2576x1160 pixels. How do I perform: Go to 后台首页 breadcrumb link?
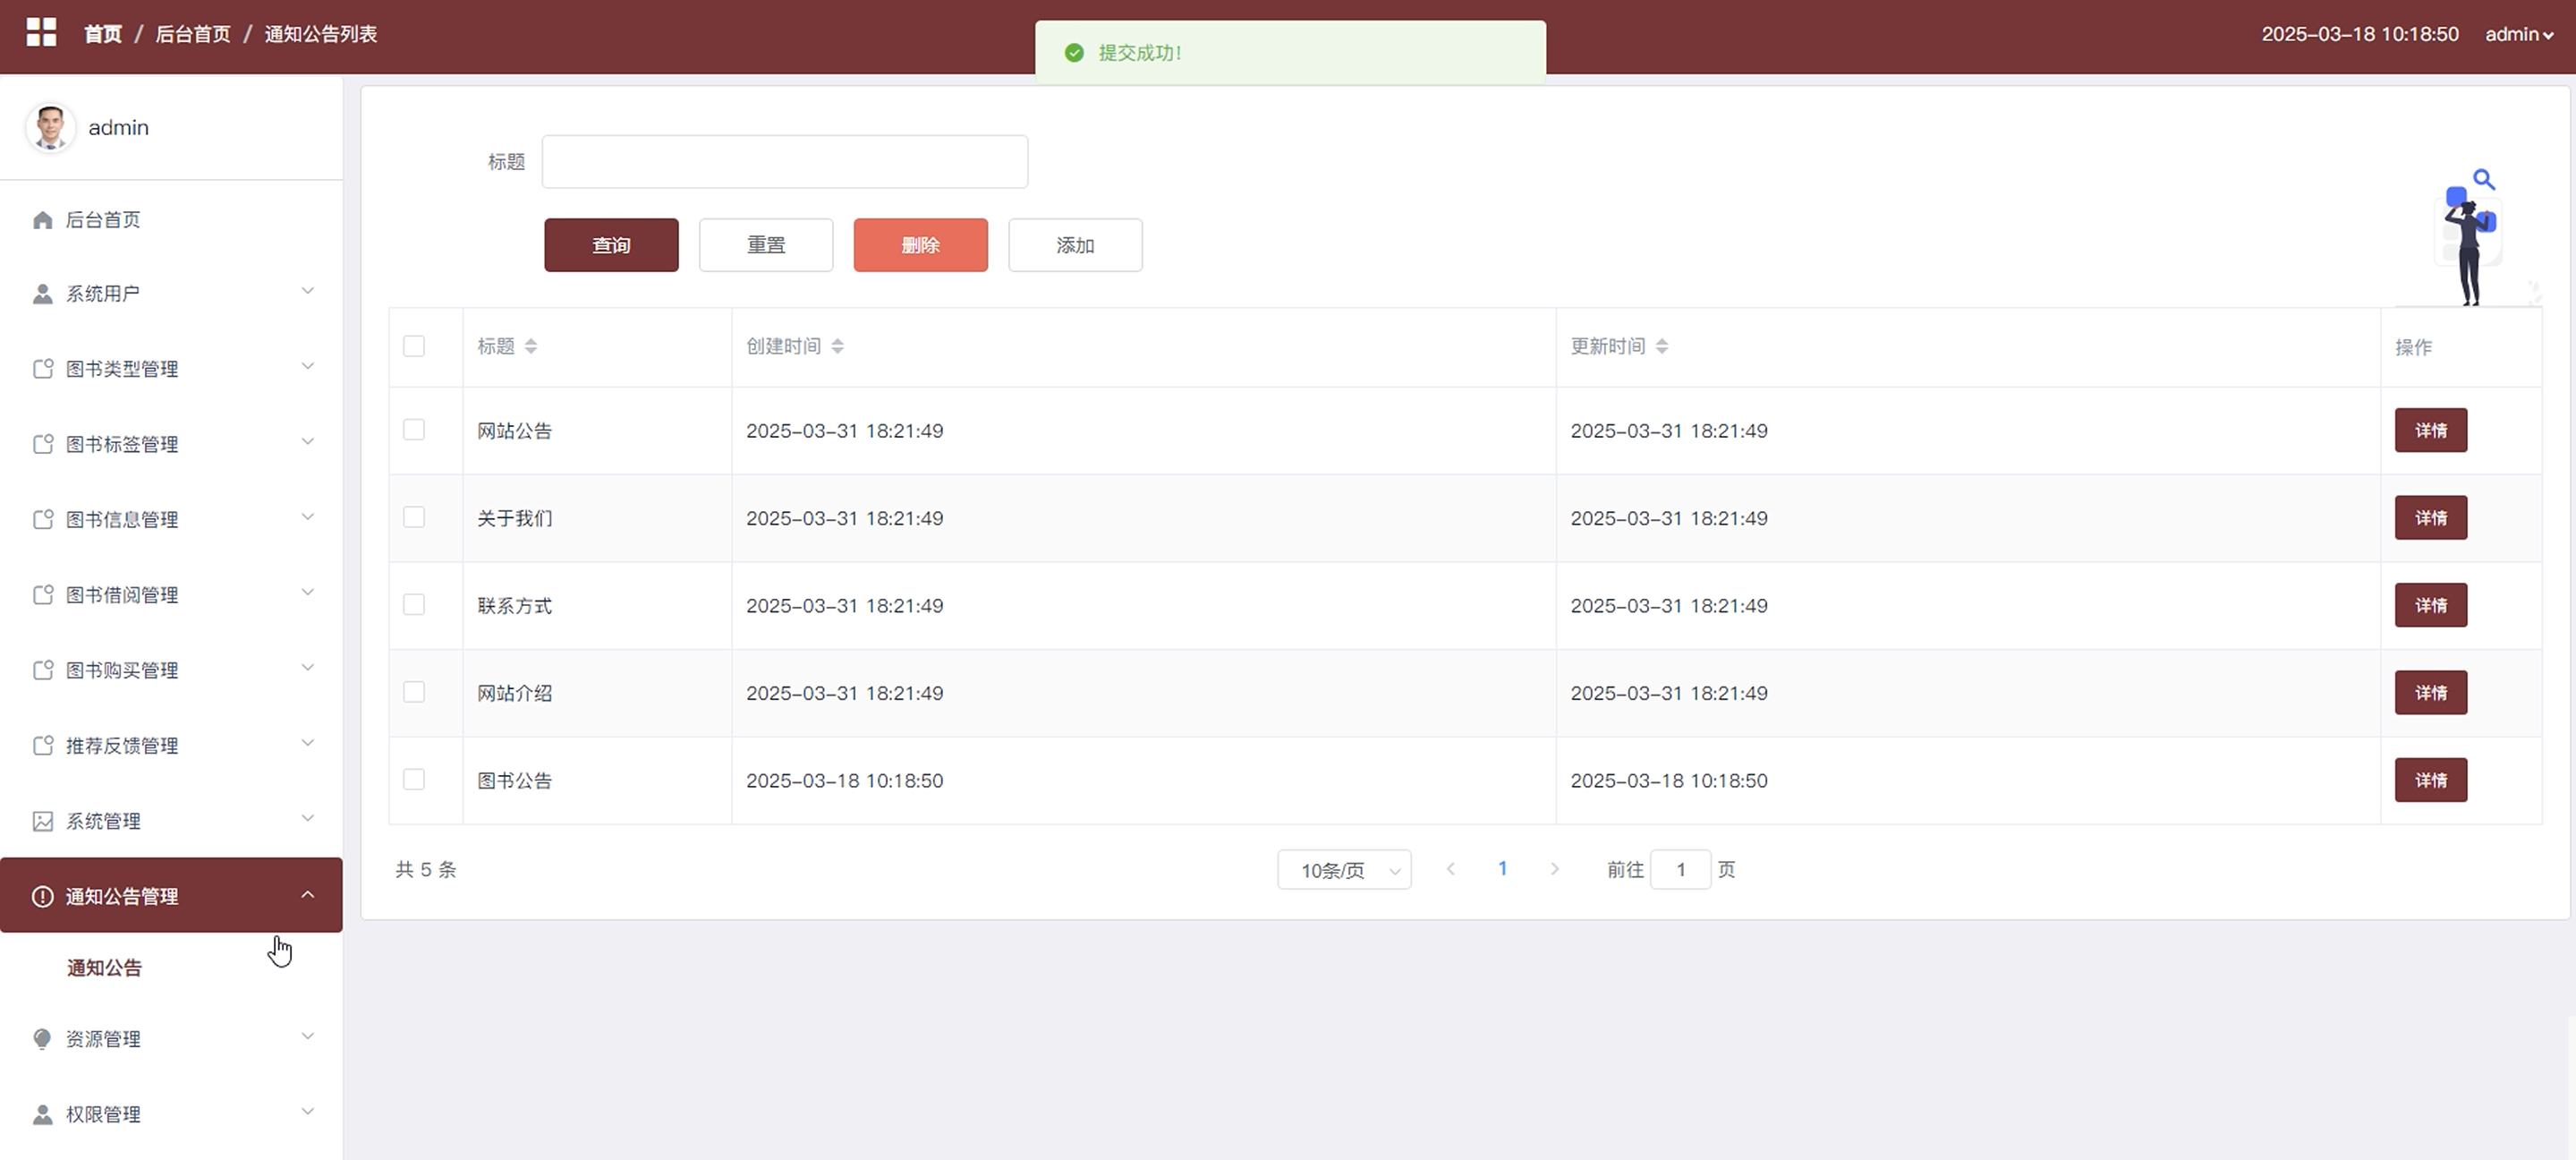193,34
